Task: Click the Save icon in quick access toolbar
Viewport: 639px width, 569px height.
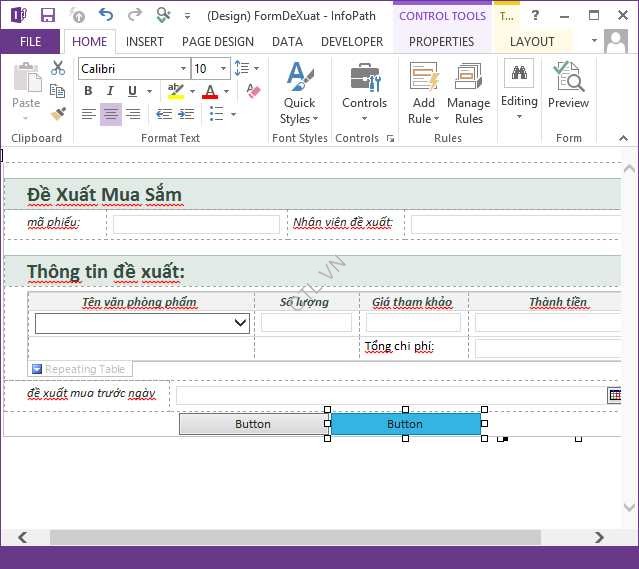Action: 48,15
